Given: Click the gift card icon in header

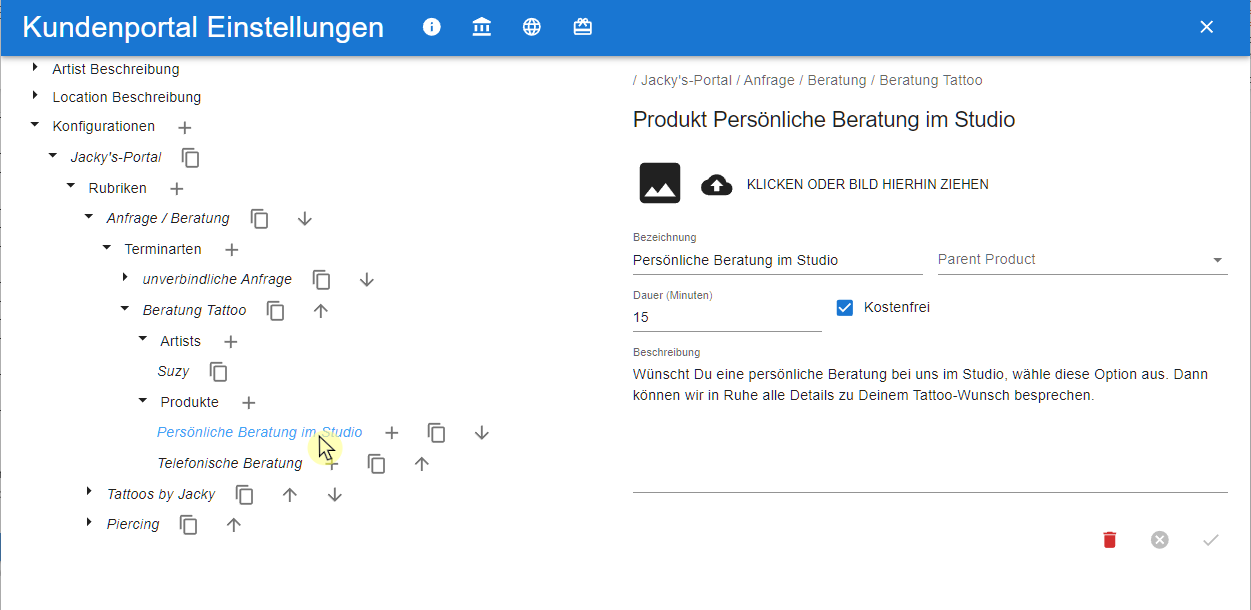Looking at the screenshot, I should 582,27.
